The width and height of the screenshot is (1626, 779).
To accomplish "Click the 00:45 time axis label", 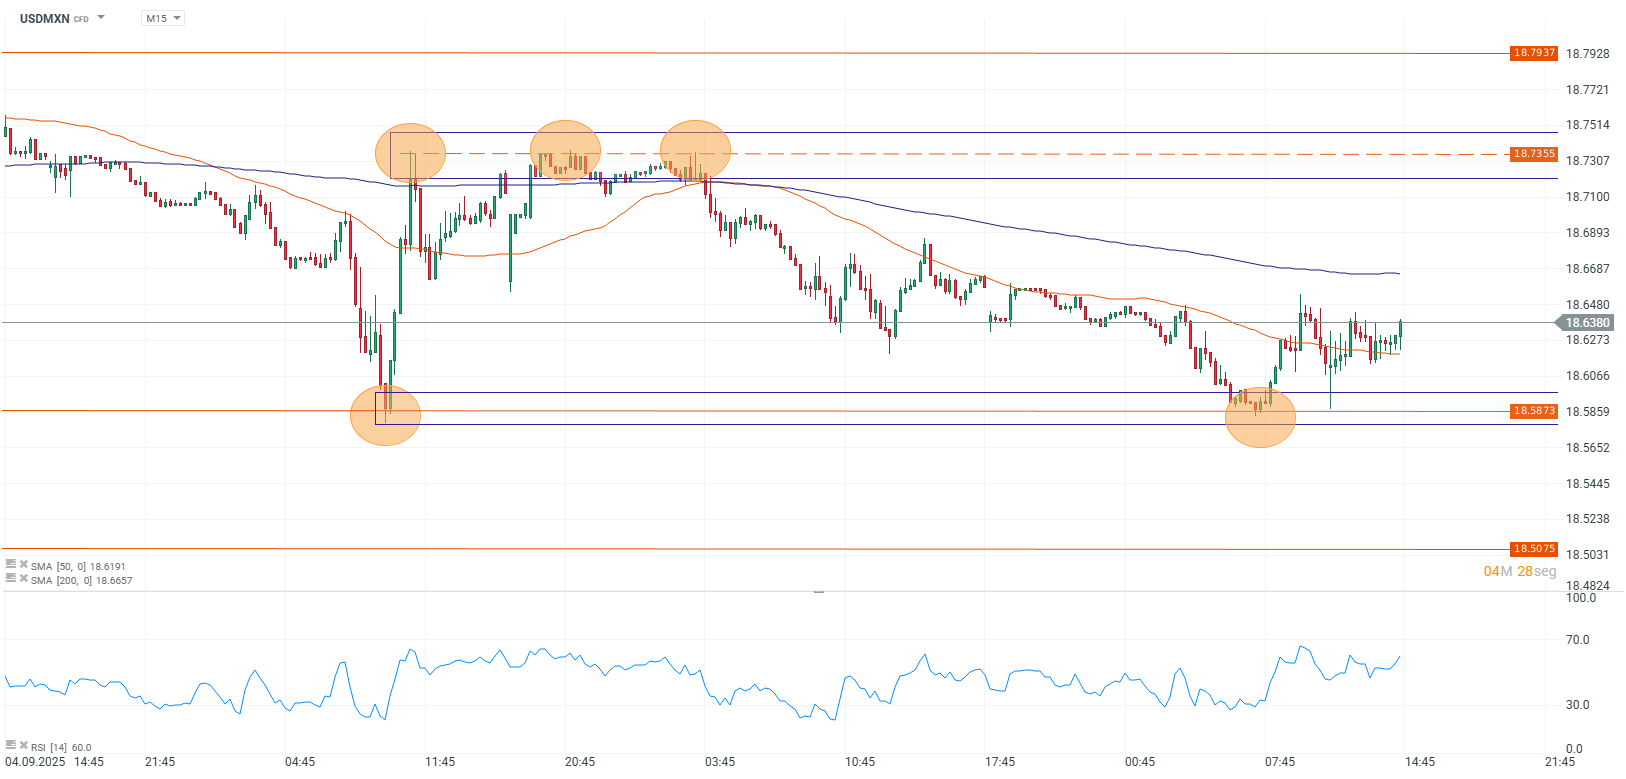I will tap(1140, 762).
